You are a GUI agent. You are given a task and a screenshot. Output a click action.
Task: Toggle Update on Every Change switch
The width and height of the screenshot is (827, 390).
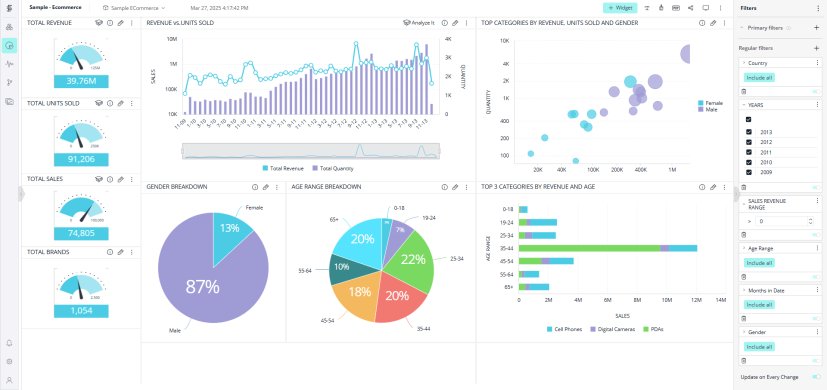point(816,377)
